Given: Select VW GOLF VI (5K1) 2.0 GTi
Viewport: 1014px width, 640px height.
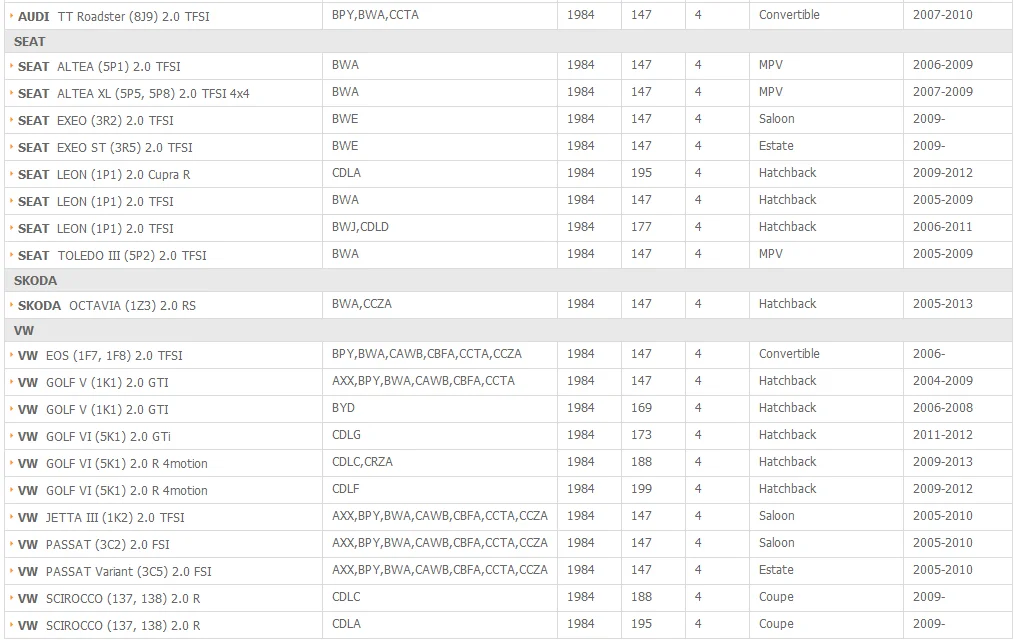Looking at the screenshot, I should (94, 437).
